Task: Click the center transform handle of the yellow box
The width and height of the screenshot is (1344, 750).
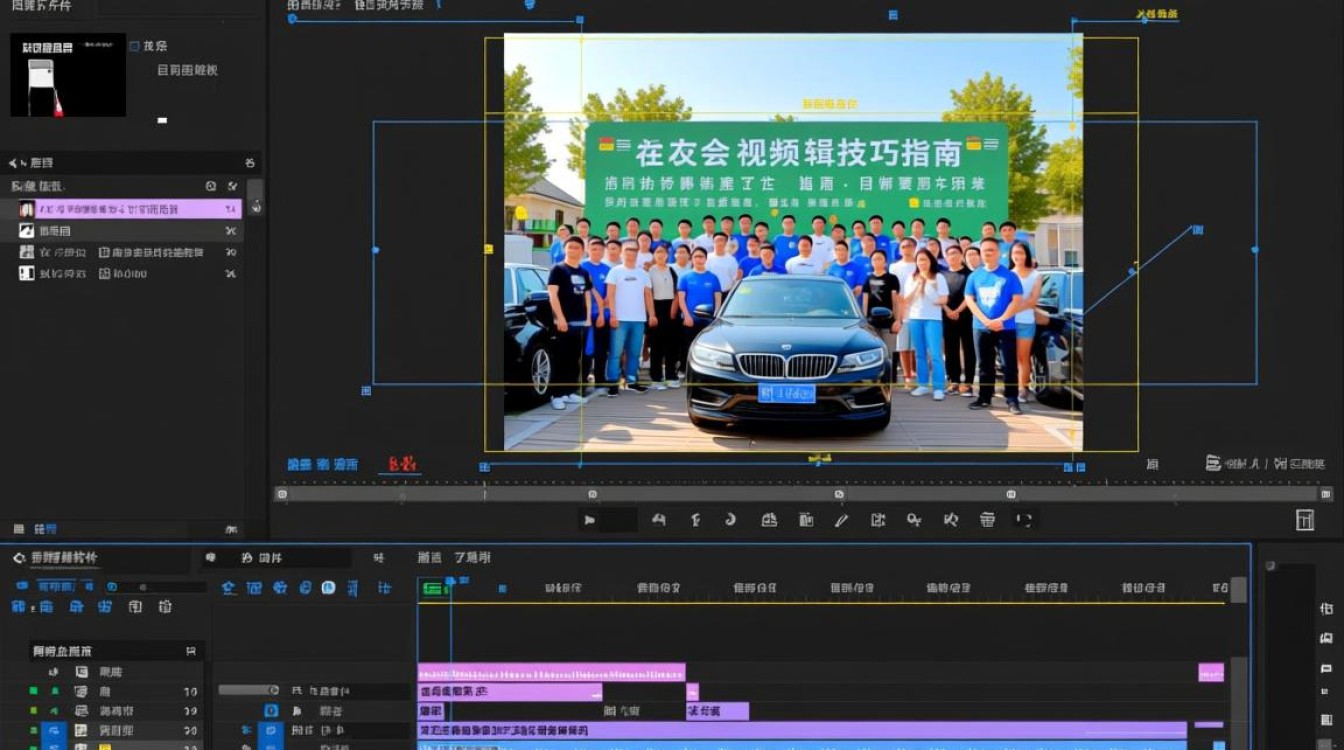Action: (819, 459)
